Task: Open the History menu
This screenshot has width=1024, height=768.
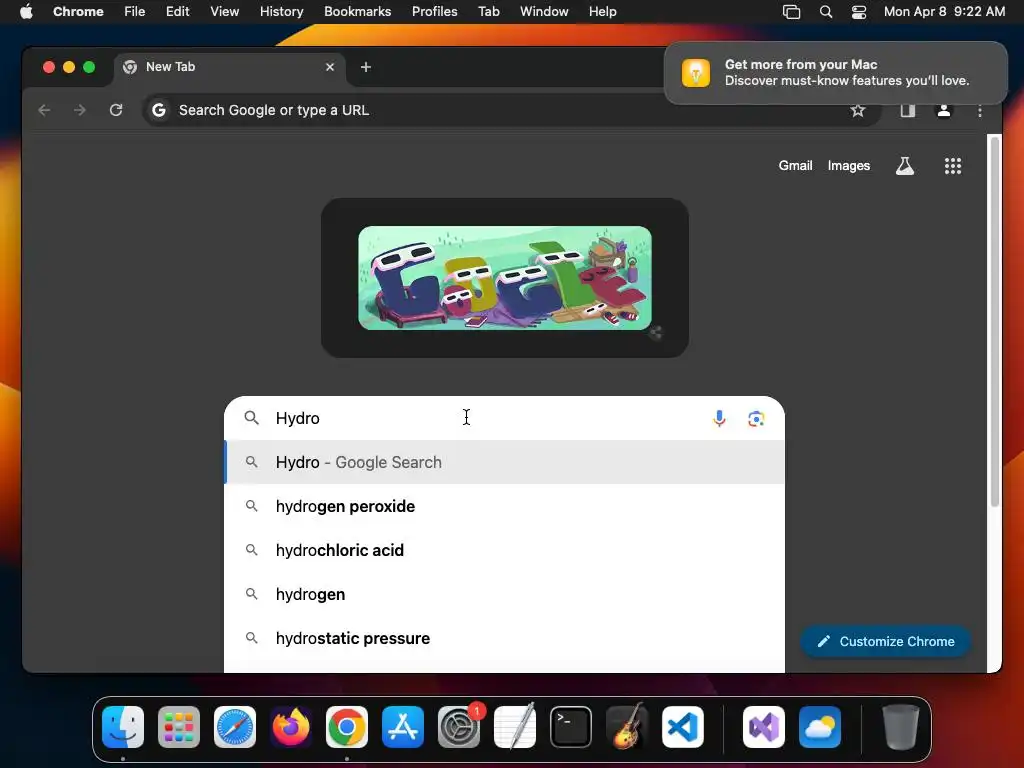Action: 281,12
